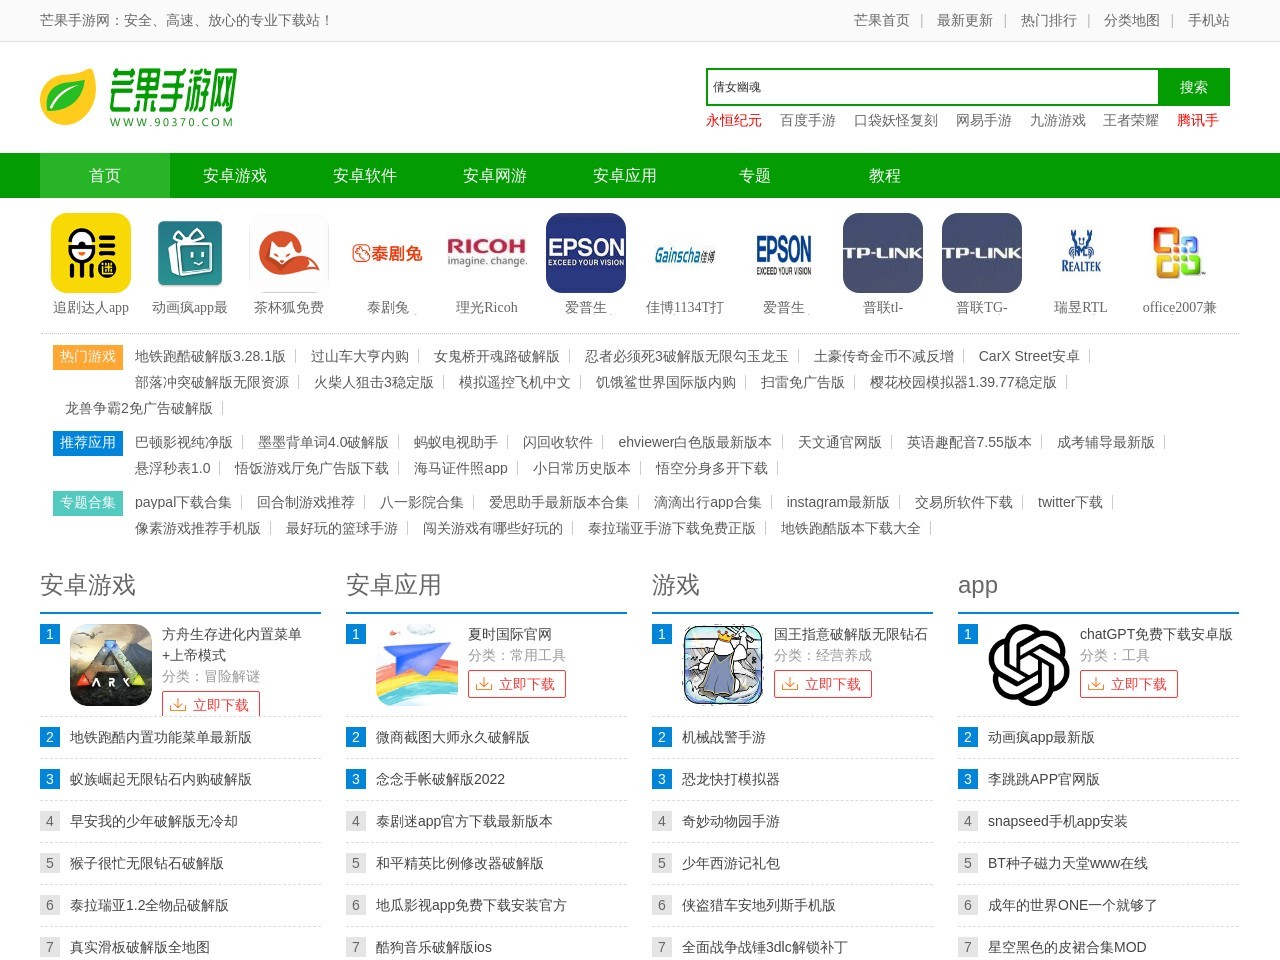Open CarX Street安卓 link
This screenshot has height=960, width=1280.
(x=1029, y=356)
